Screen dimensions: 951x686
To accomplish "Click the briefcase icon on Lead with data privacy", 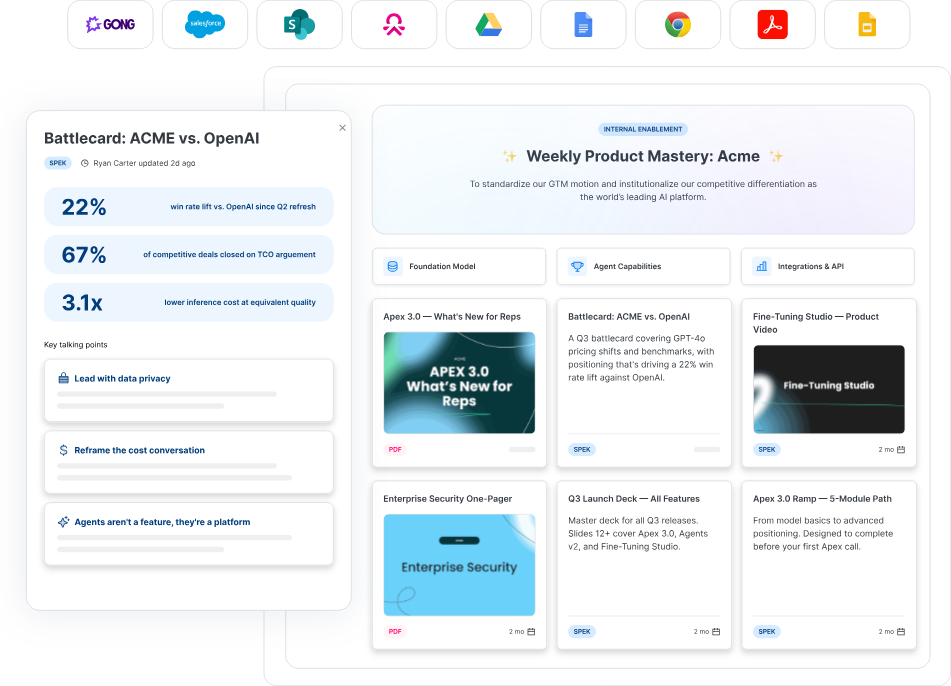I will tap(63, 378).
